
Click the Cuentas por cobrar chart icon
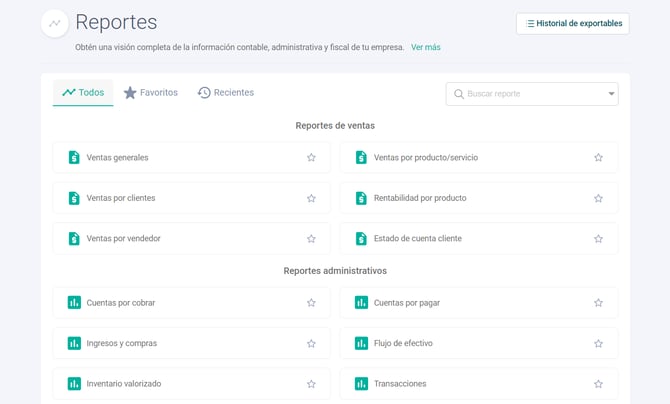74,303
